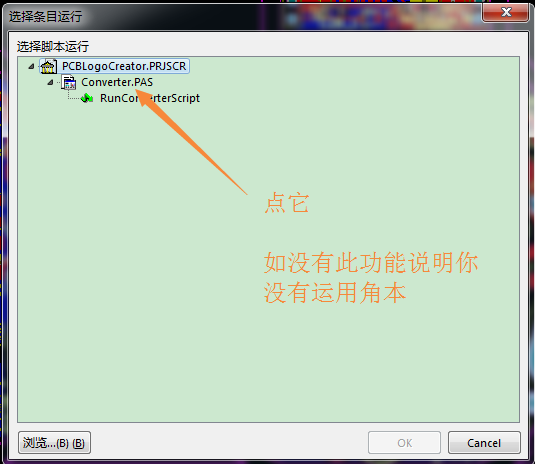The width and height of the screenshot is (535, 464).
Task: Click the 选择脚本运行 group label
Action: tap(53, 46)
